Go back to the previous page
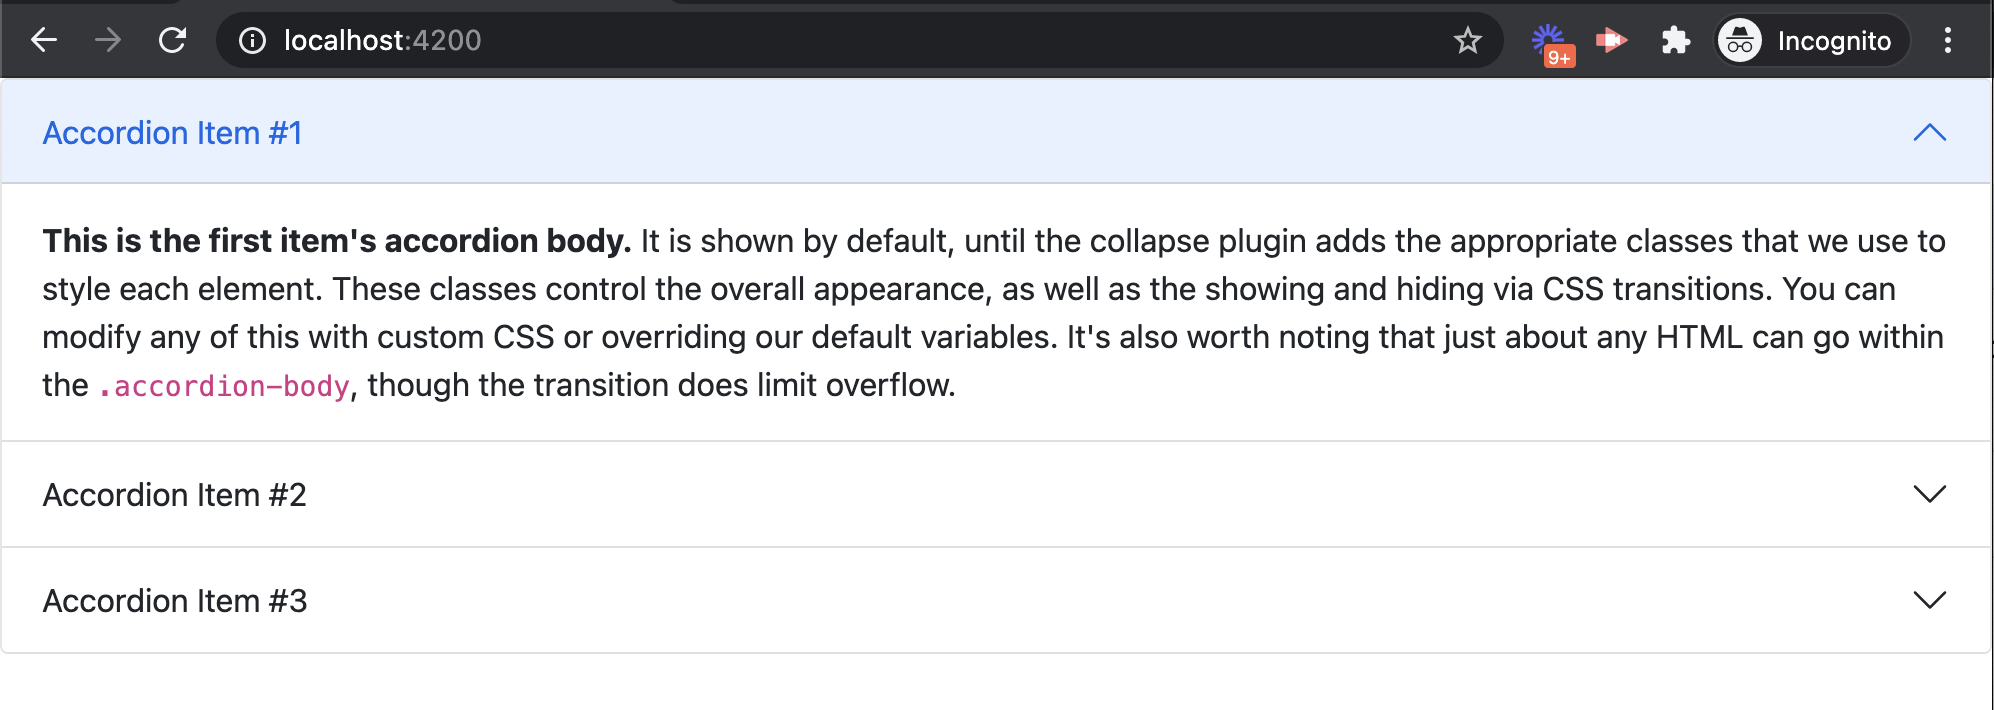 (44, 40)
